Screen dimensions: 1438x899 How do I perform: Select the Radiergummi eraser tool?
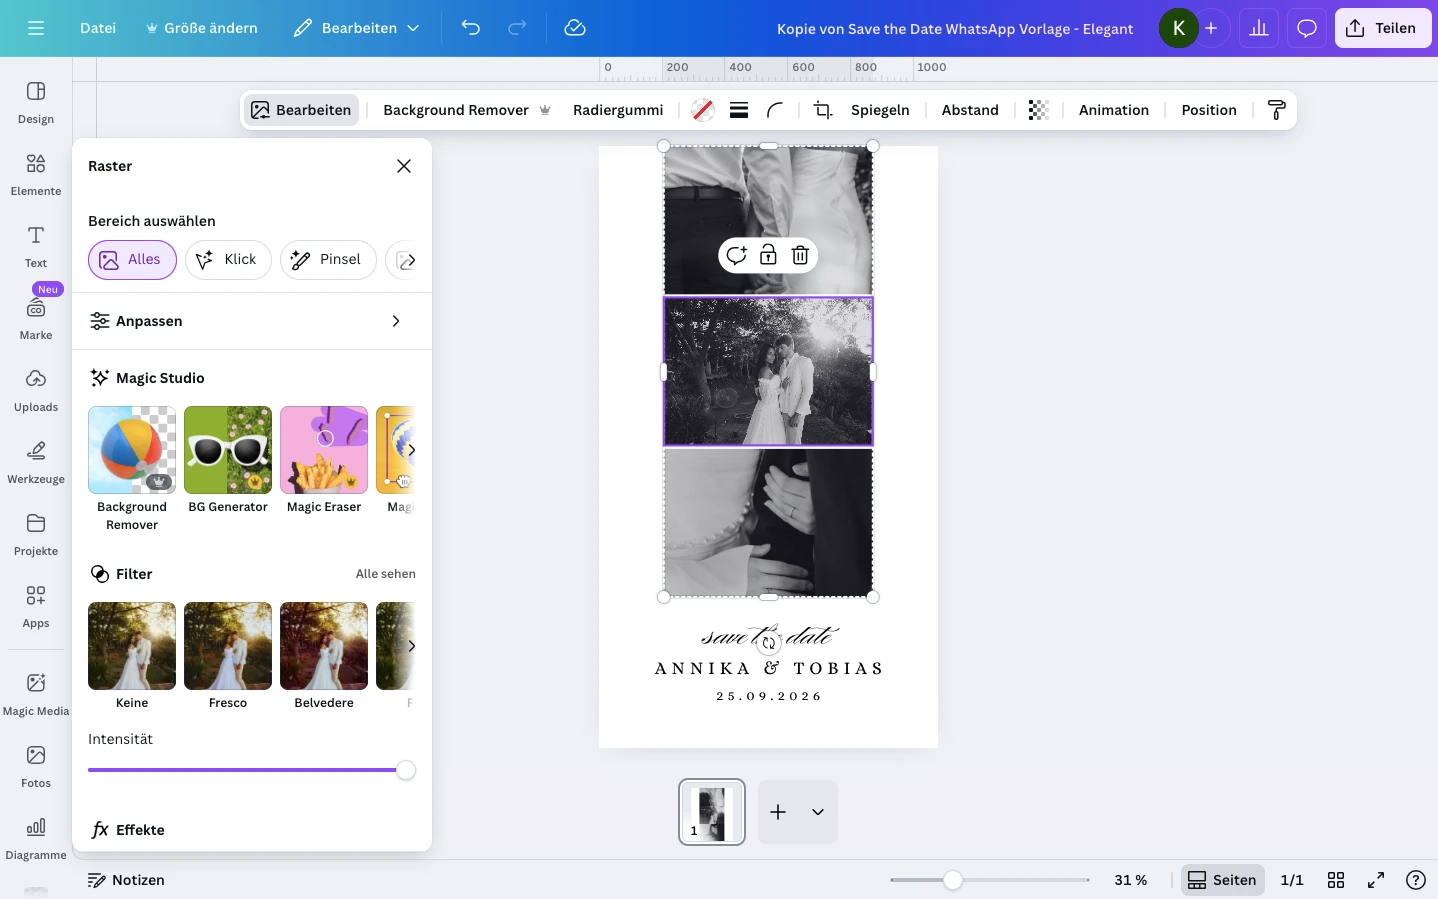618,110
